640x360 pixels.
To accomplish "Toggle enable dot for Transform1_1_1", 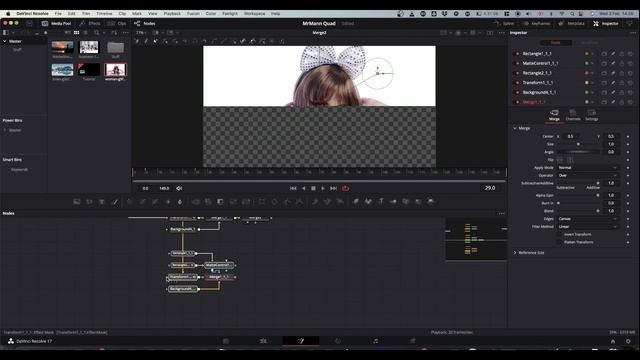I will [518, 83].
